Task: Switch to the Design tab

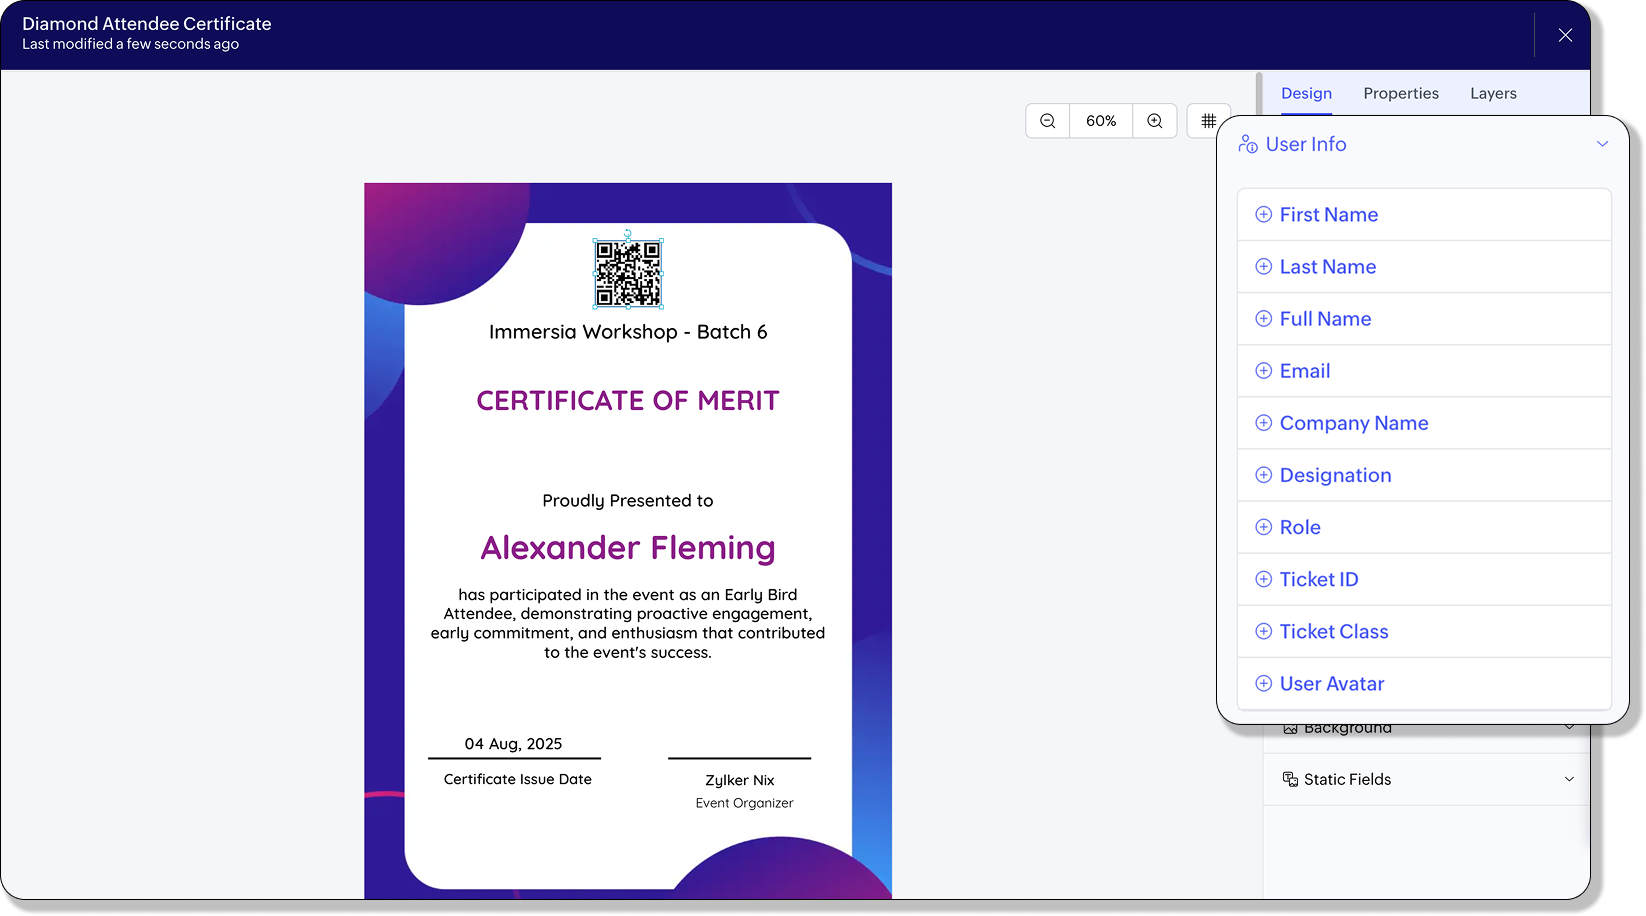Action: tap(1307, 93)
